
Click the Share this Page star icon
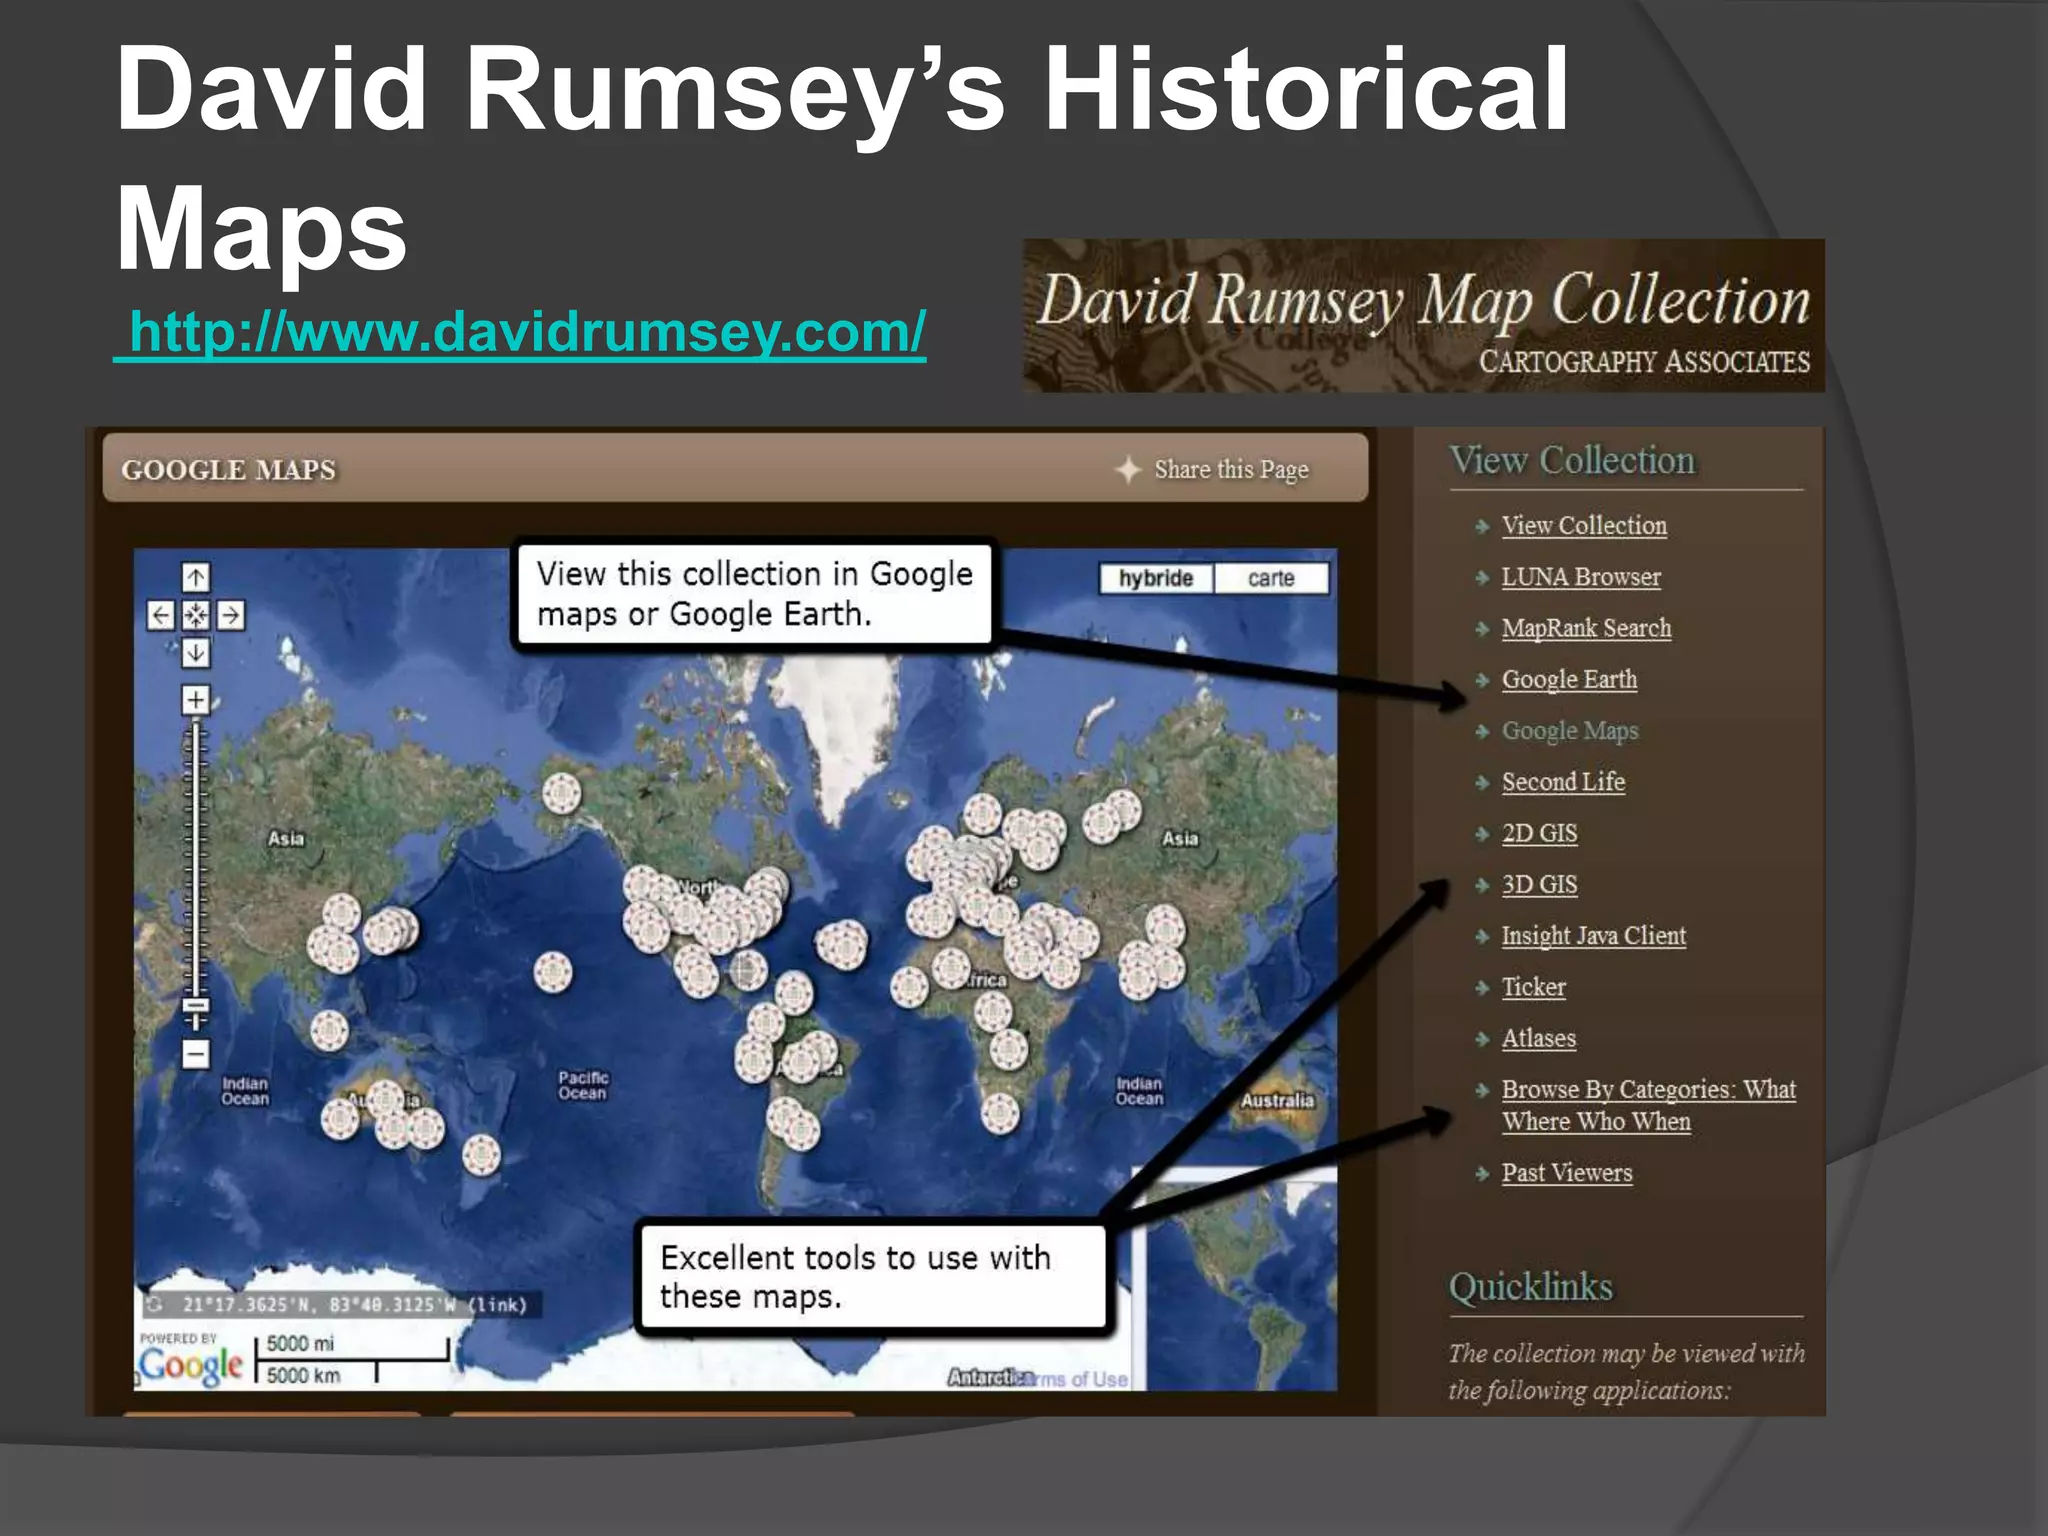(1128, 469)
